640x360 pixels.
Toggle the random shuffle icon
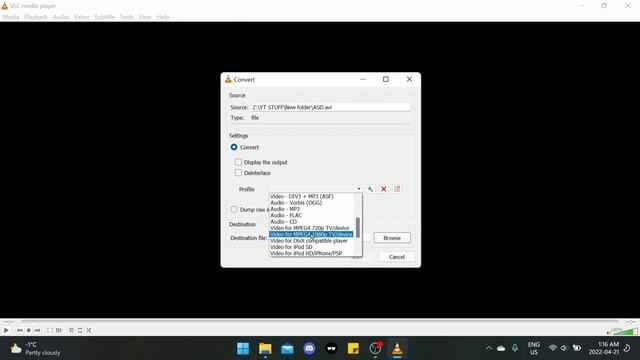pos(89,330)
